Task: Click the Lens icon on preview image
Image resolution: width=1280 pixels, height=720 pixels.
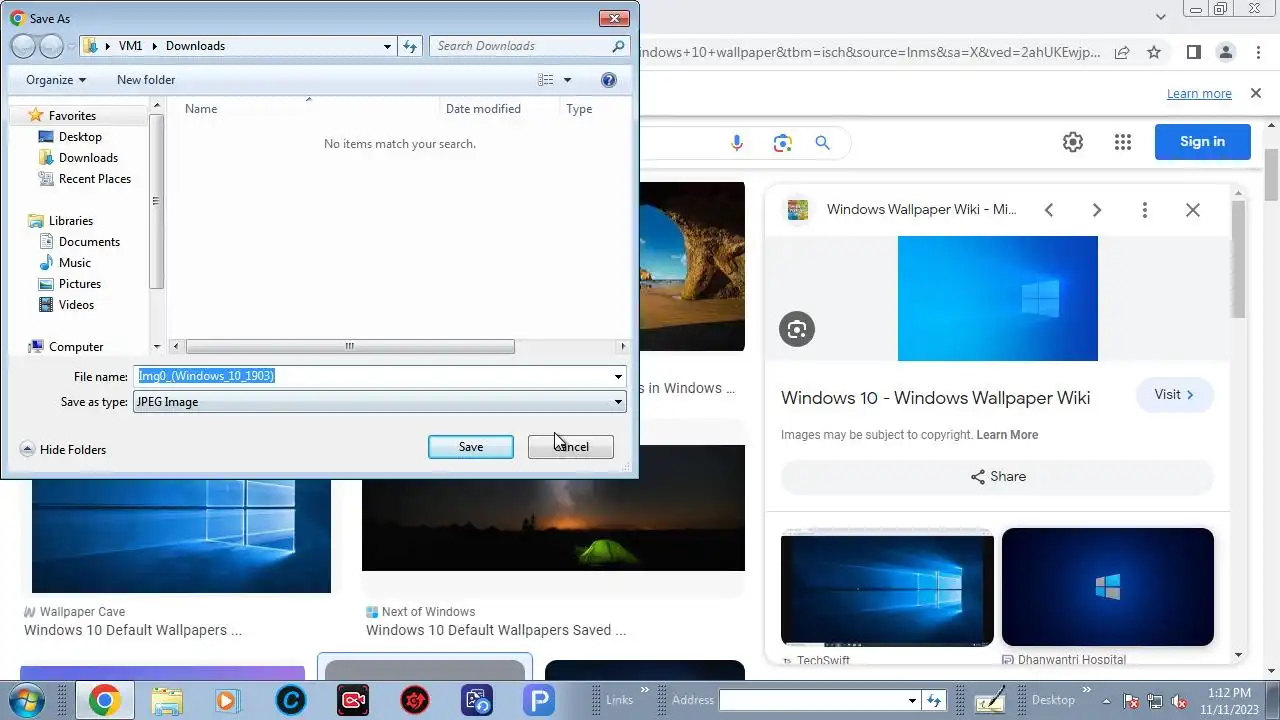Action: pyautogui.click(x=797, y=329)
